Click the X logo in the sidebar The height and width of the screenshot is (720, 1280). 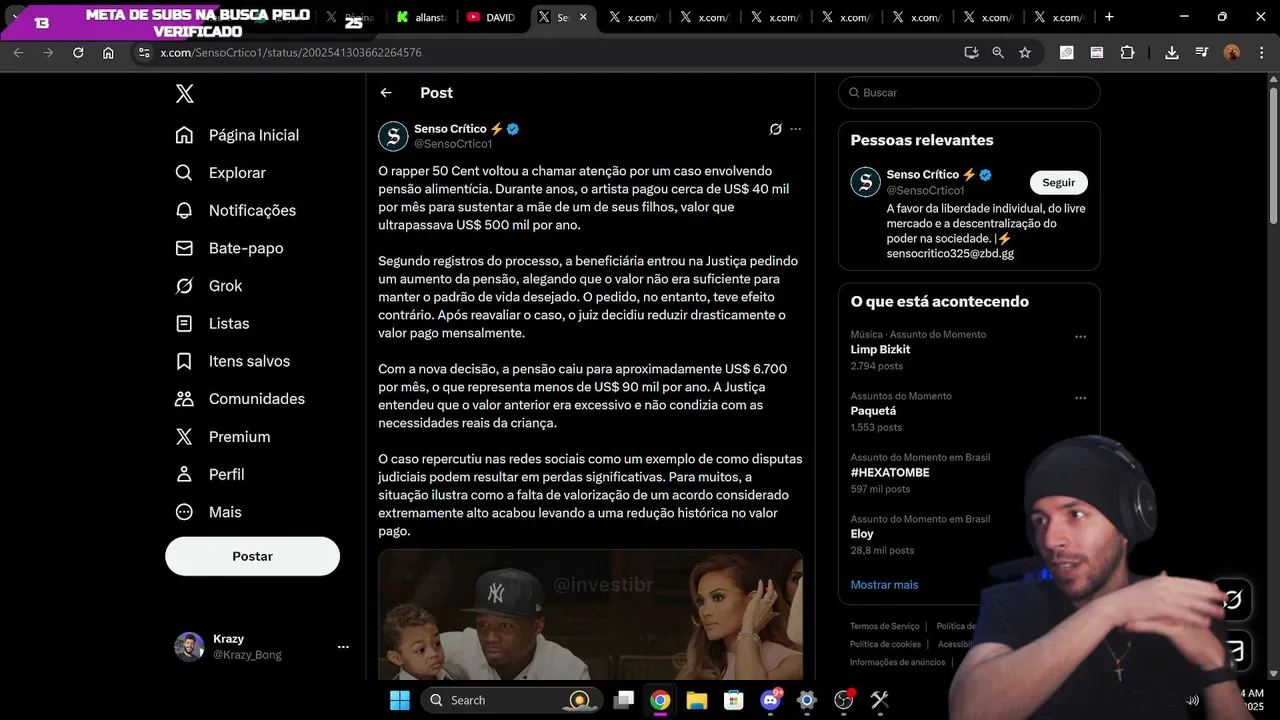(184, 94)
